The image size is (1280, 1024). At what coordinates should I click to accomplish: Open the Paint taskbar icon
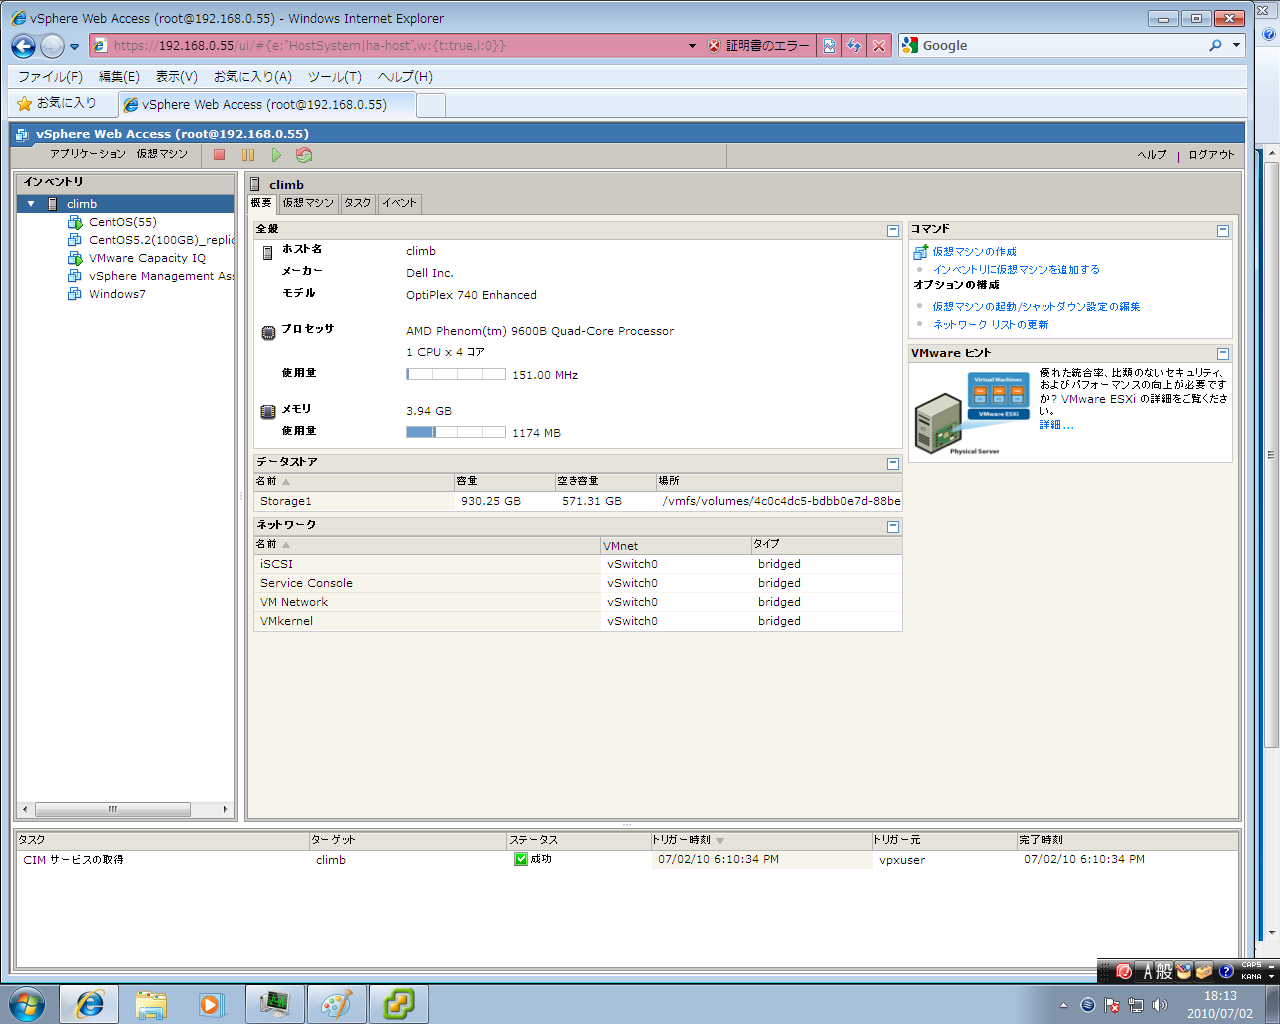click(337, 1004)
